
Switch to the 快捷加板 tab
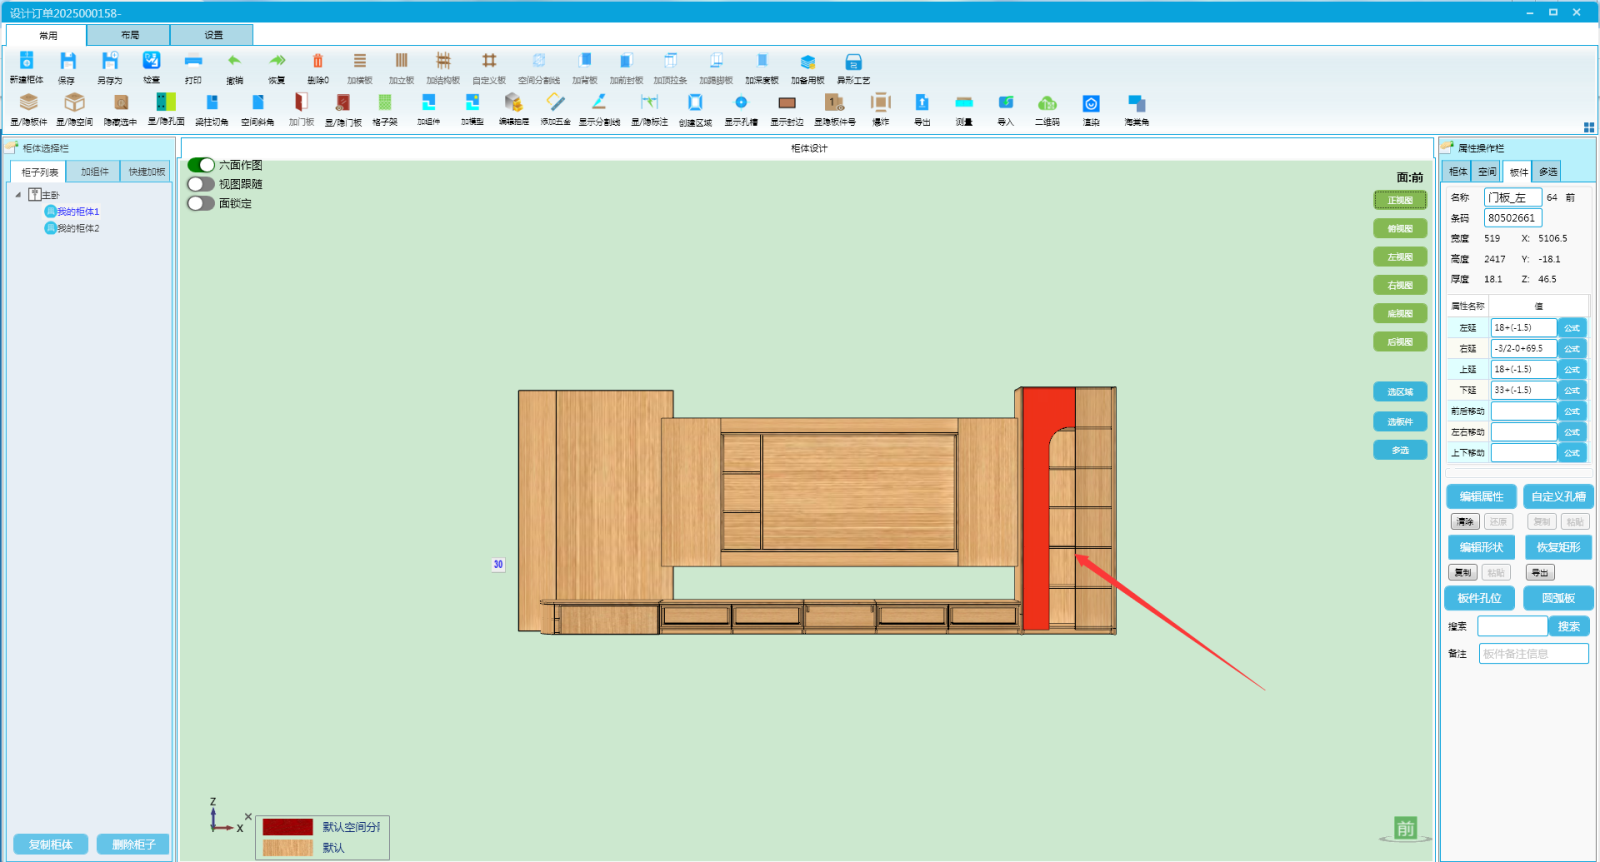click(x=147, y=172)
